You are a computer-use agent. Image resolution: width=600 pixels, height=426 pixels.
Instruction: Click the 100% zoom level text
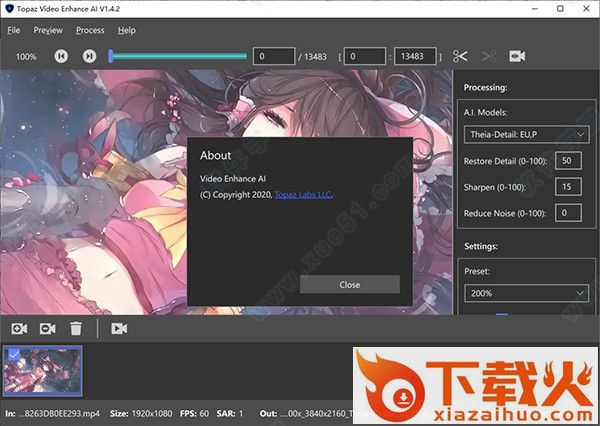[26, 57]
